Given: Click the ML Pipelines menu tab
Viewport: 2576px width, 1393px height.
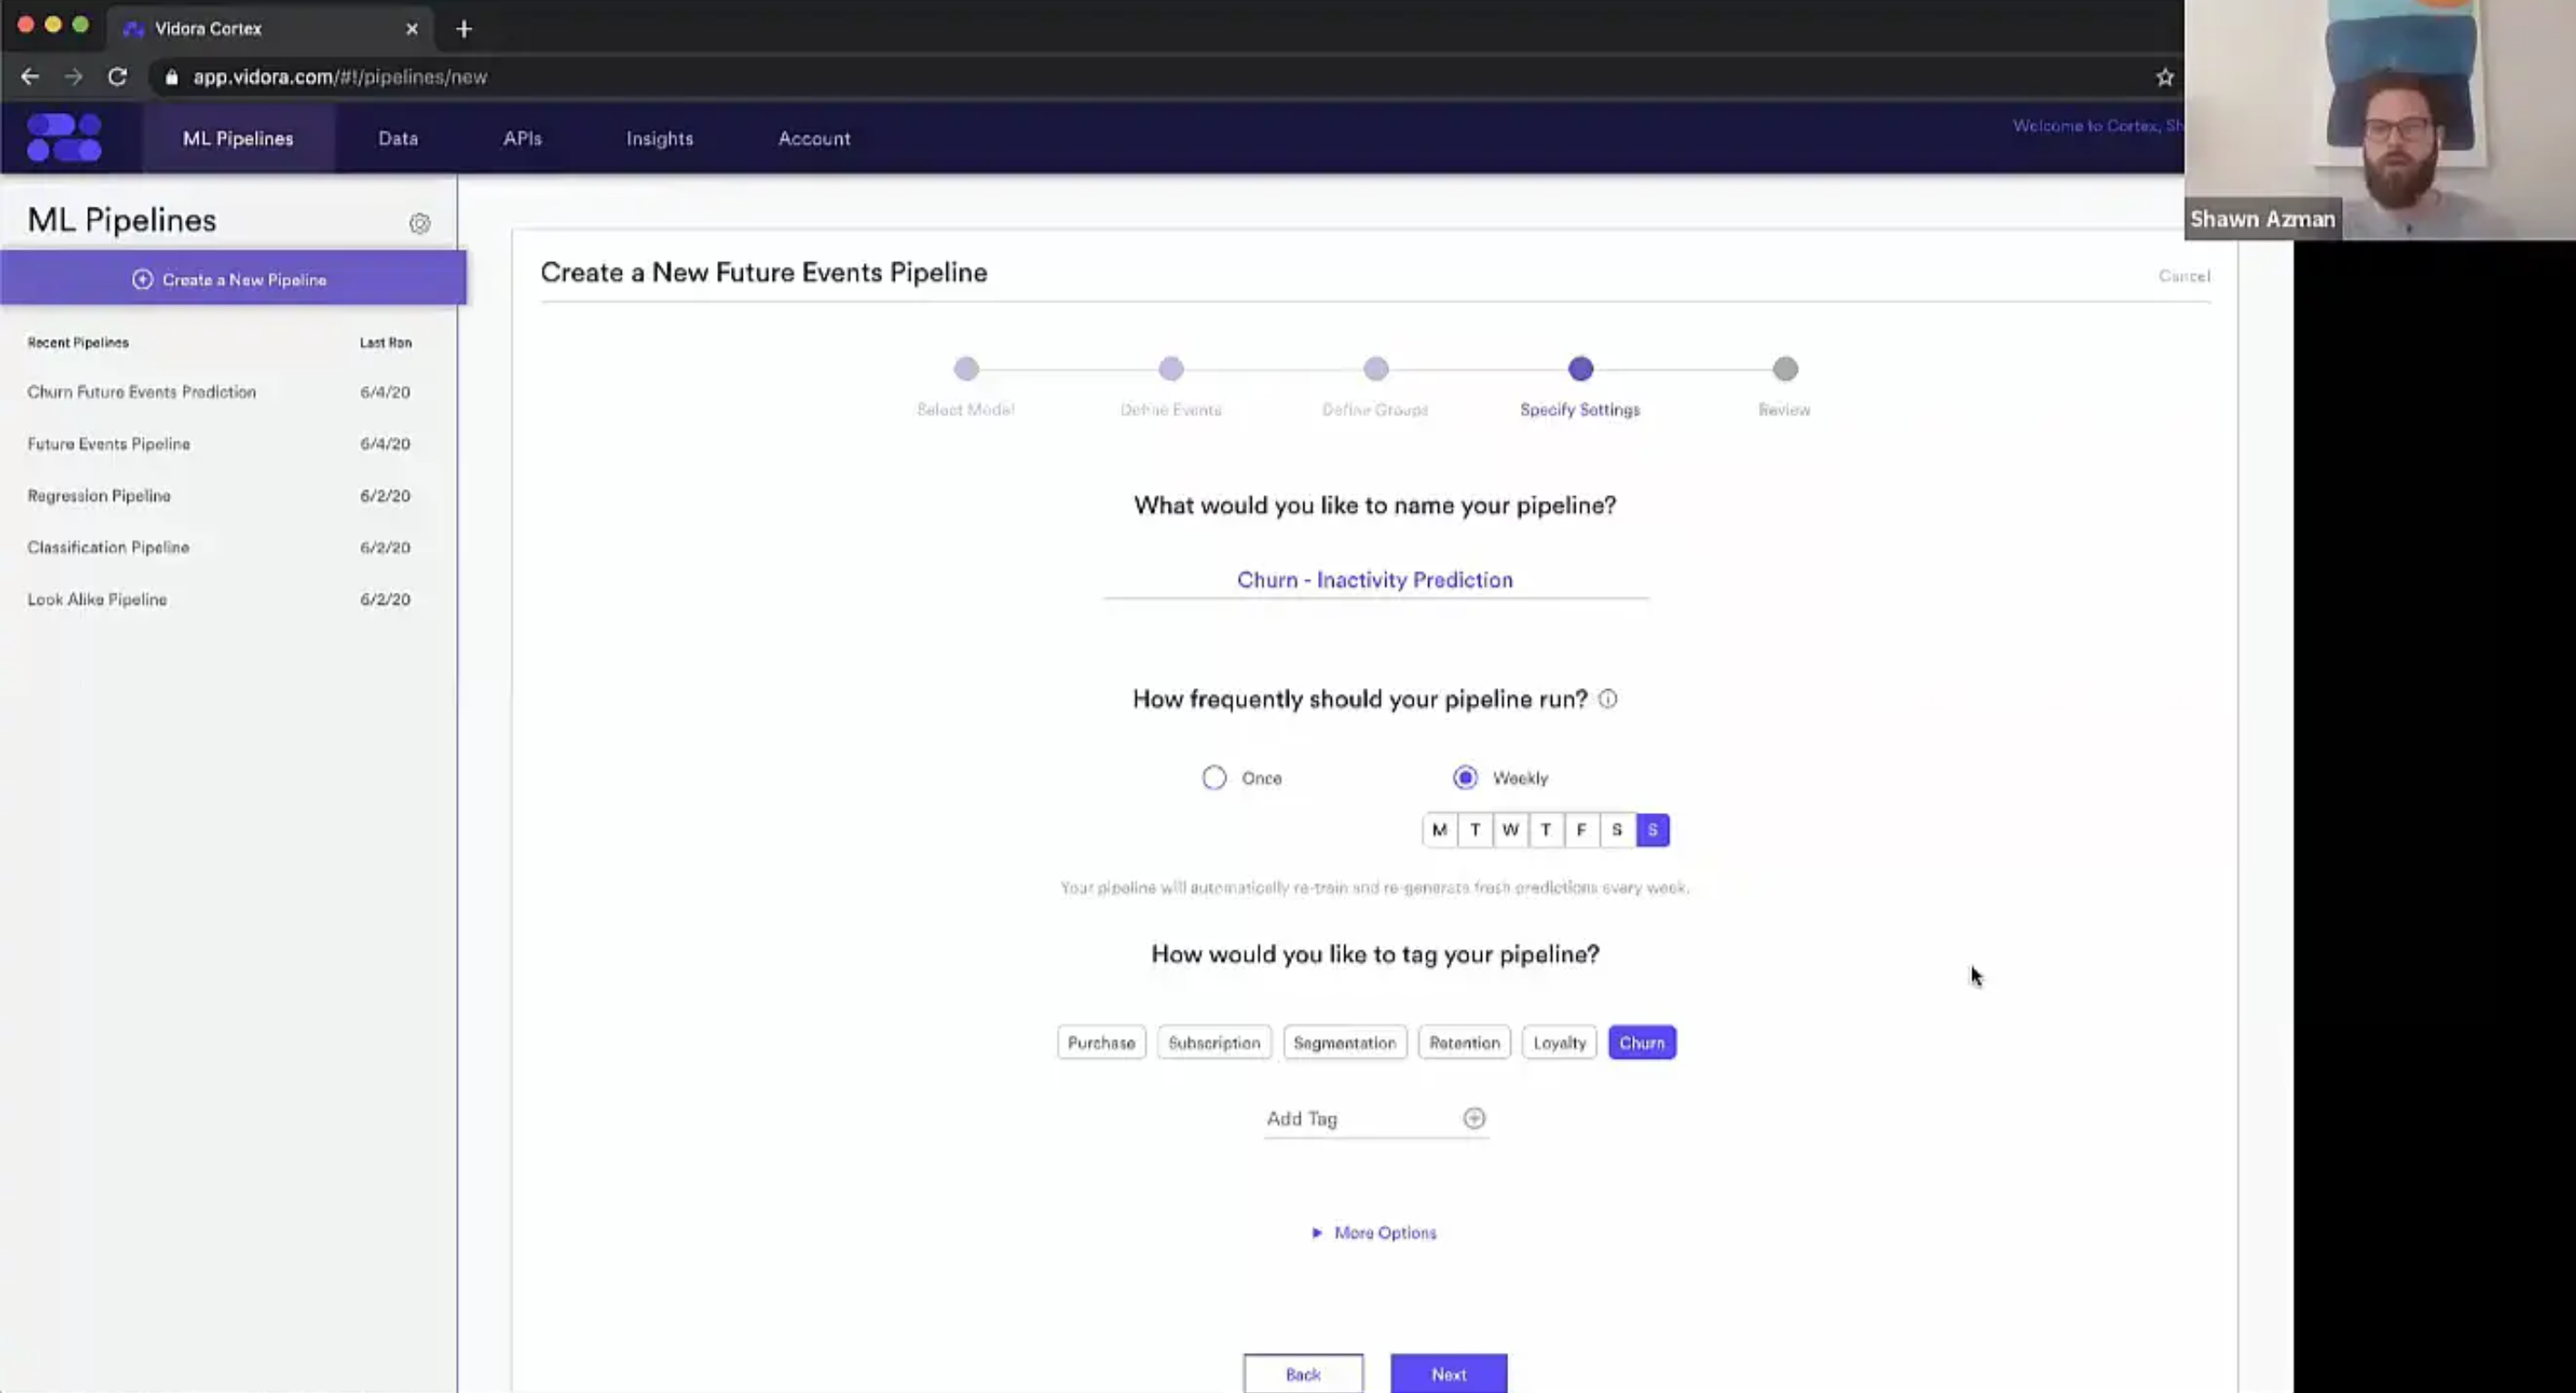Looking at the screenshot, I should coord(237,137).
